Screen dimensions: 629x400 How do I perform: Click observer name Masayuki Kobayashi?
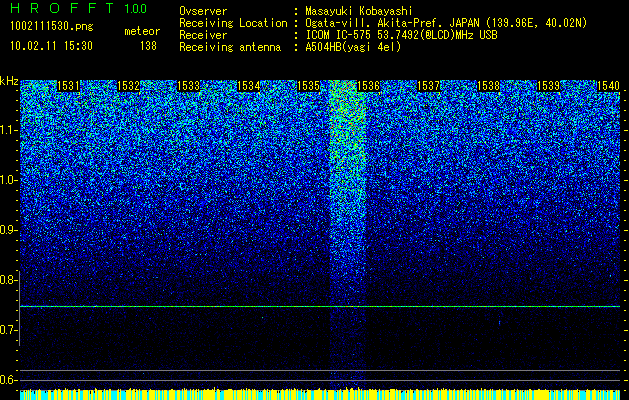(359, 11)
